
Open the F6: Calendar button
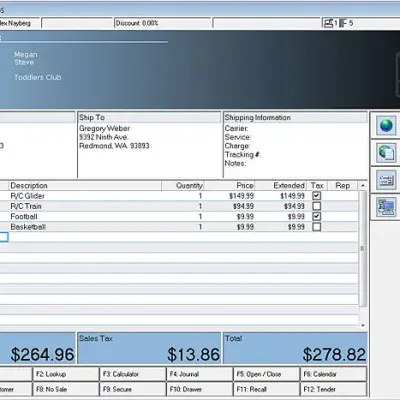pos(334,374)
